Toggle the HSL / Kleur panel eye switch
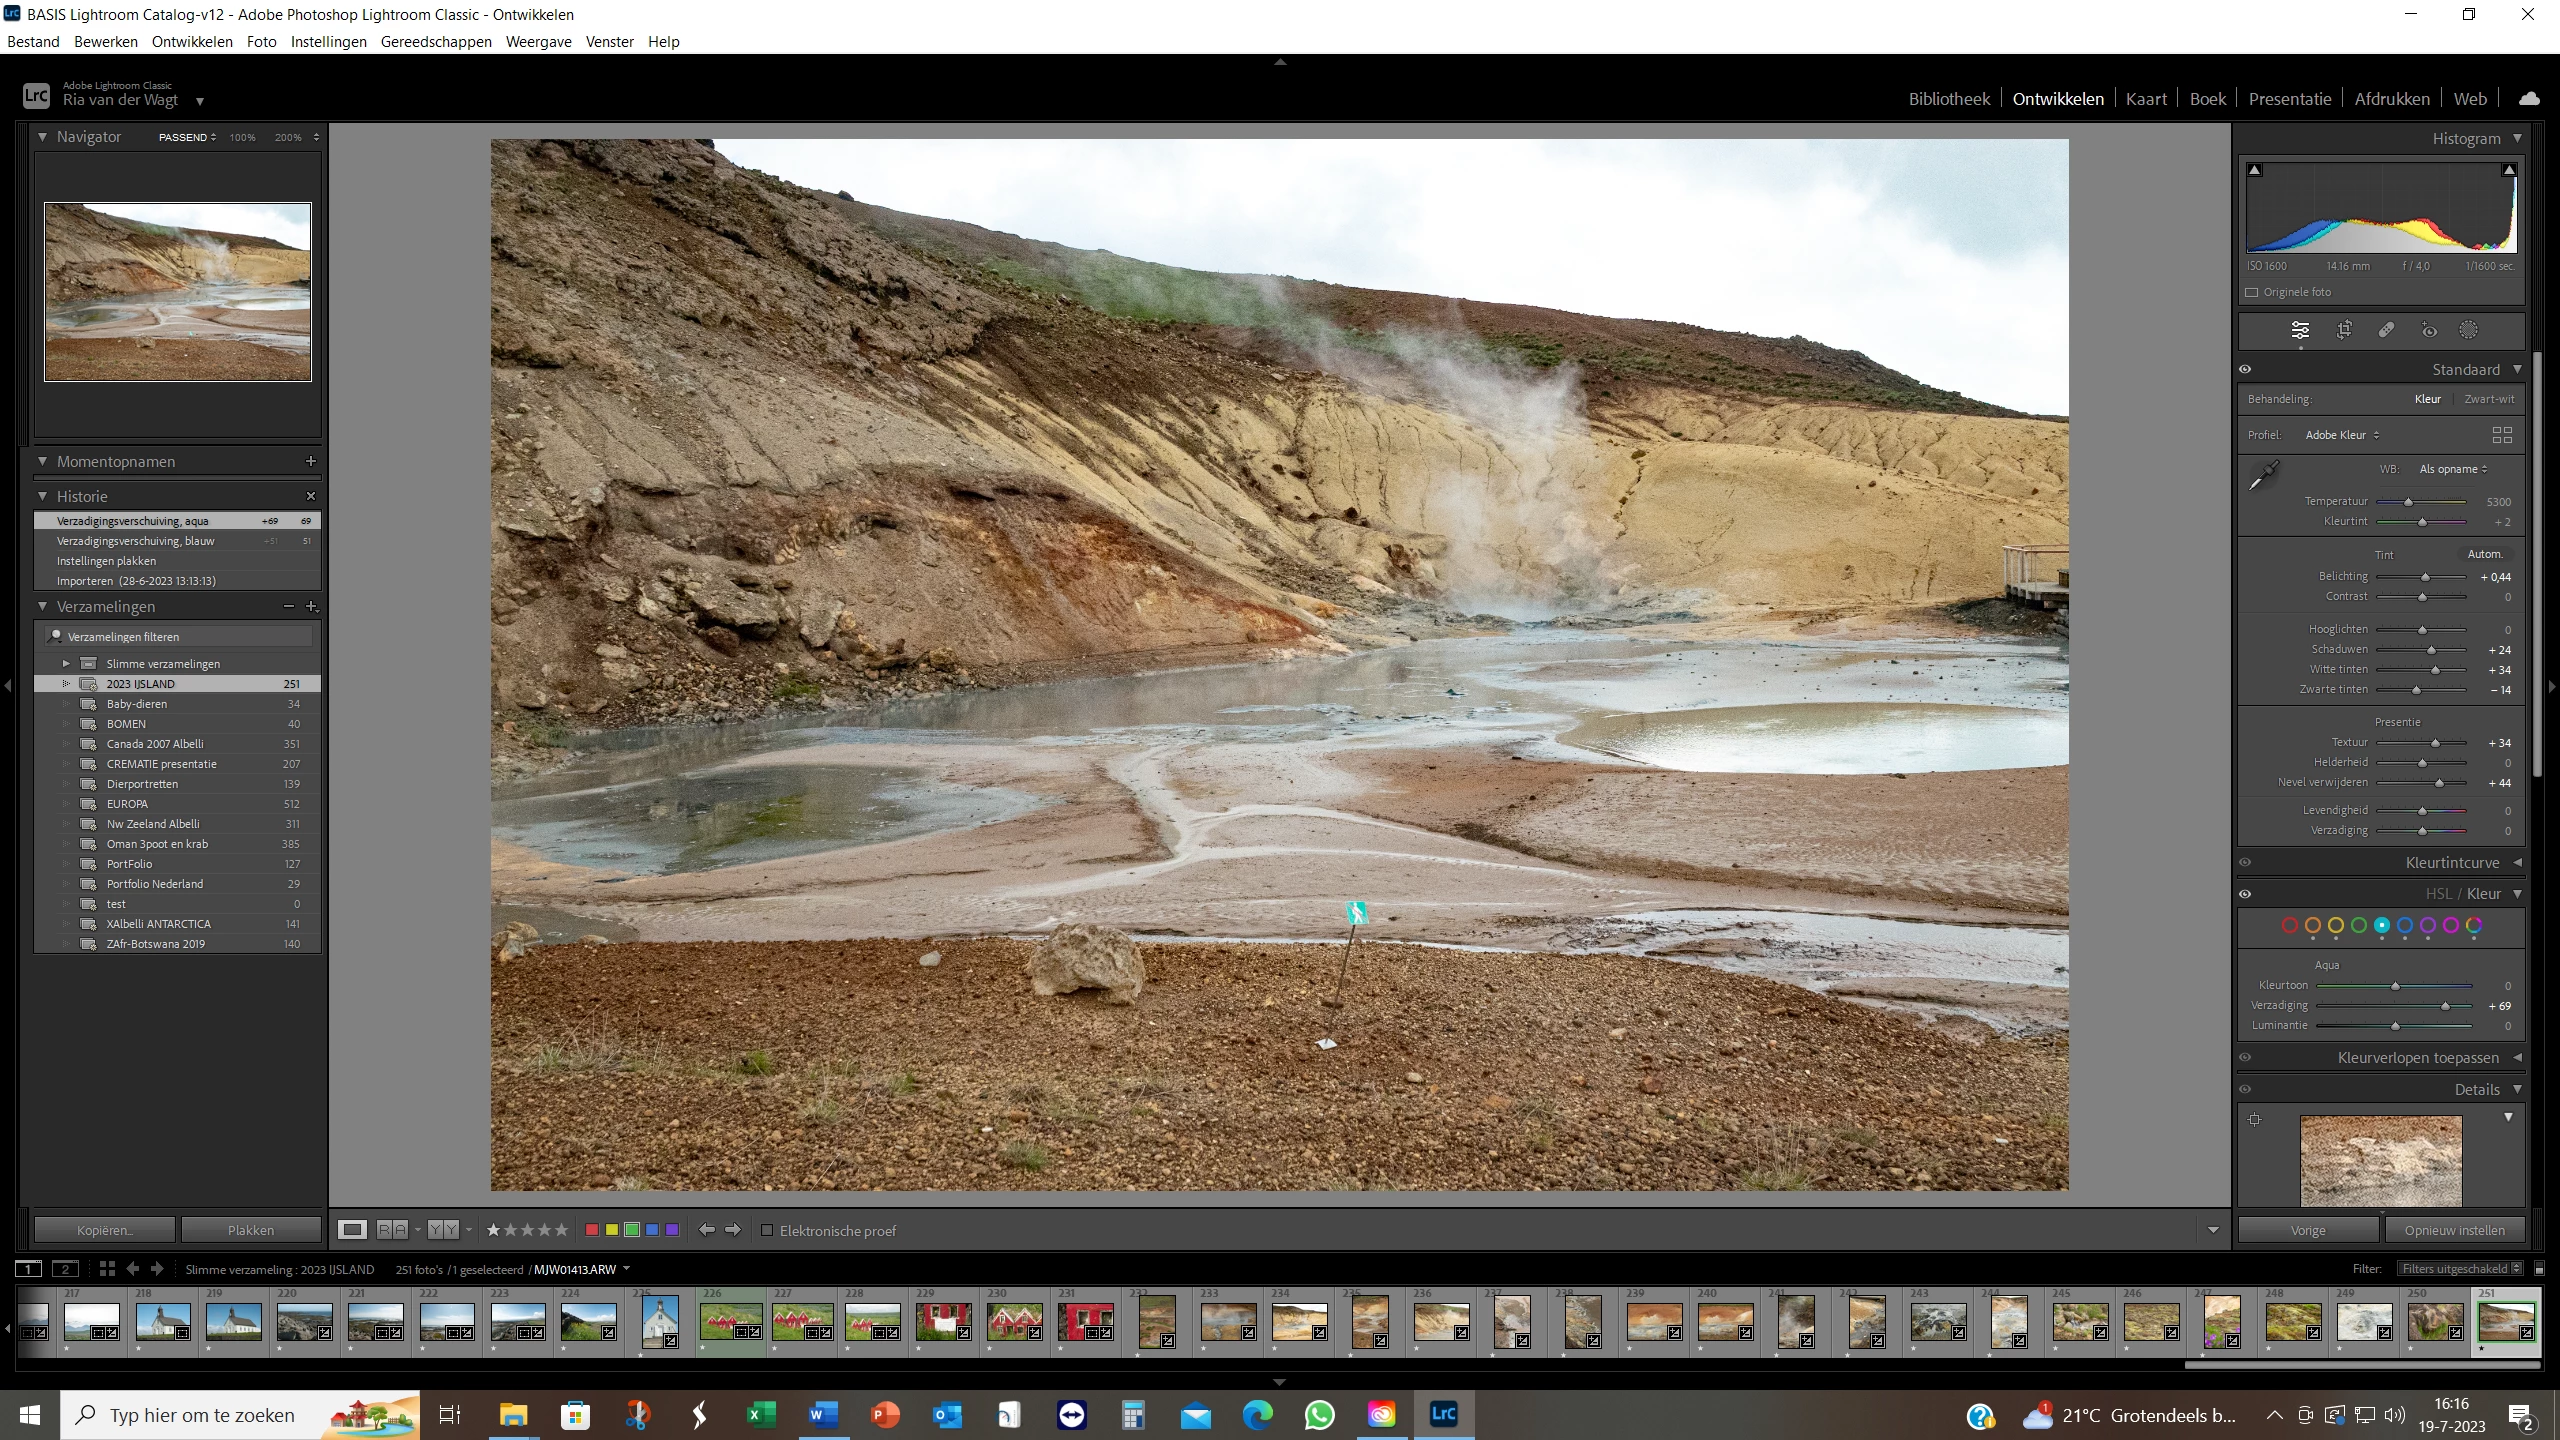The image size is (2560, 1440). [x=2245, y=894]
